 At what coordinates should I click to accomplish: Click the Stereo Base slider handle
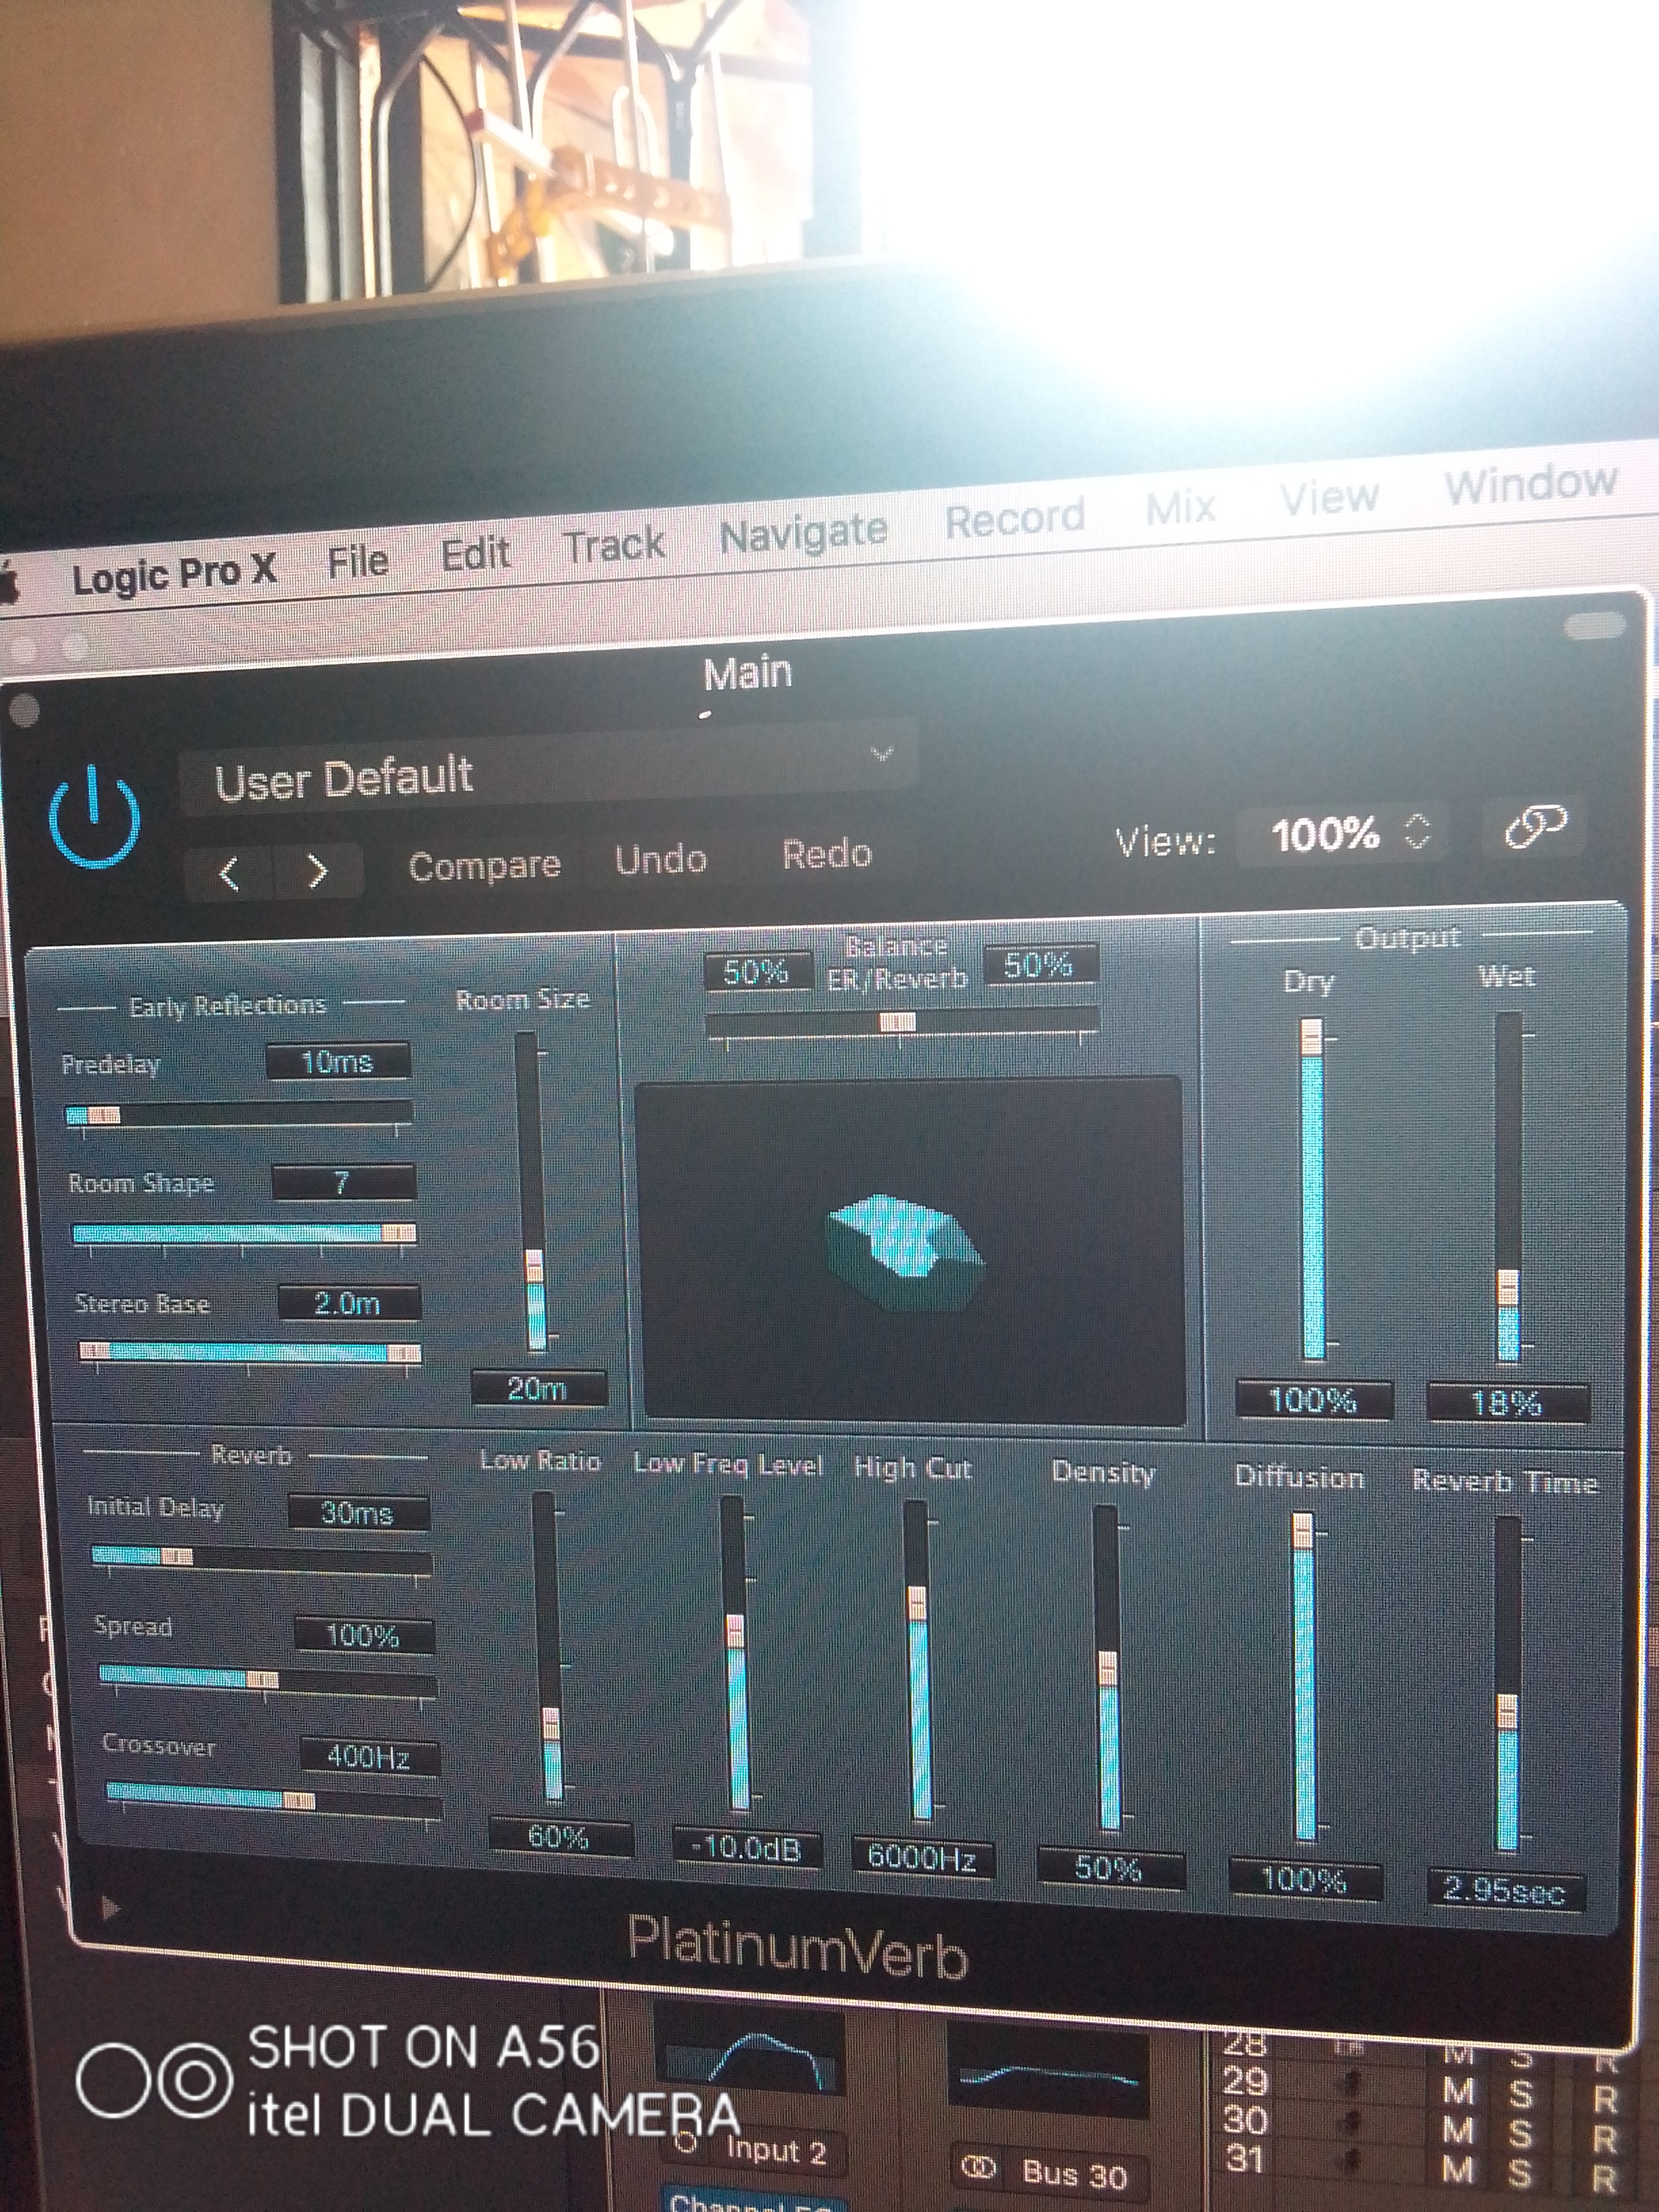point(403,1353)
